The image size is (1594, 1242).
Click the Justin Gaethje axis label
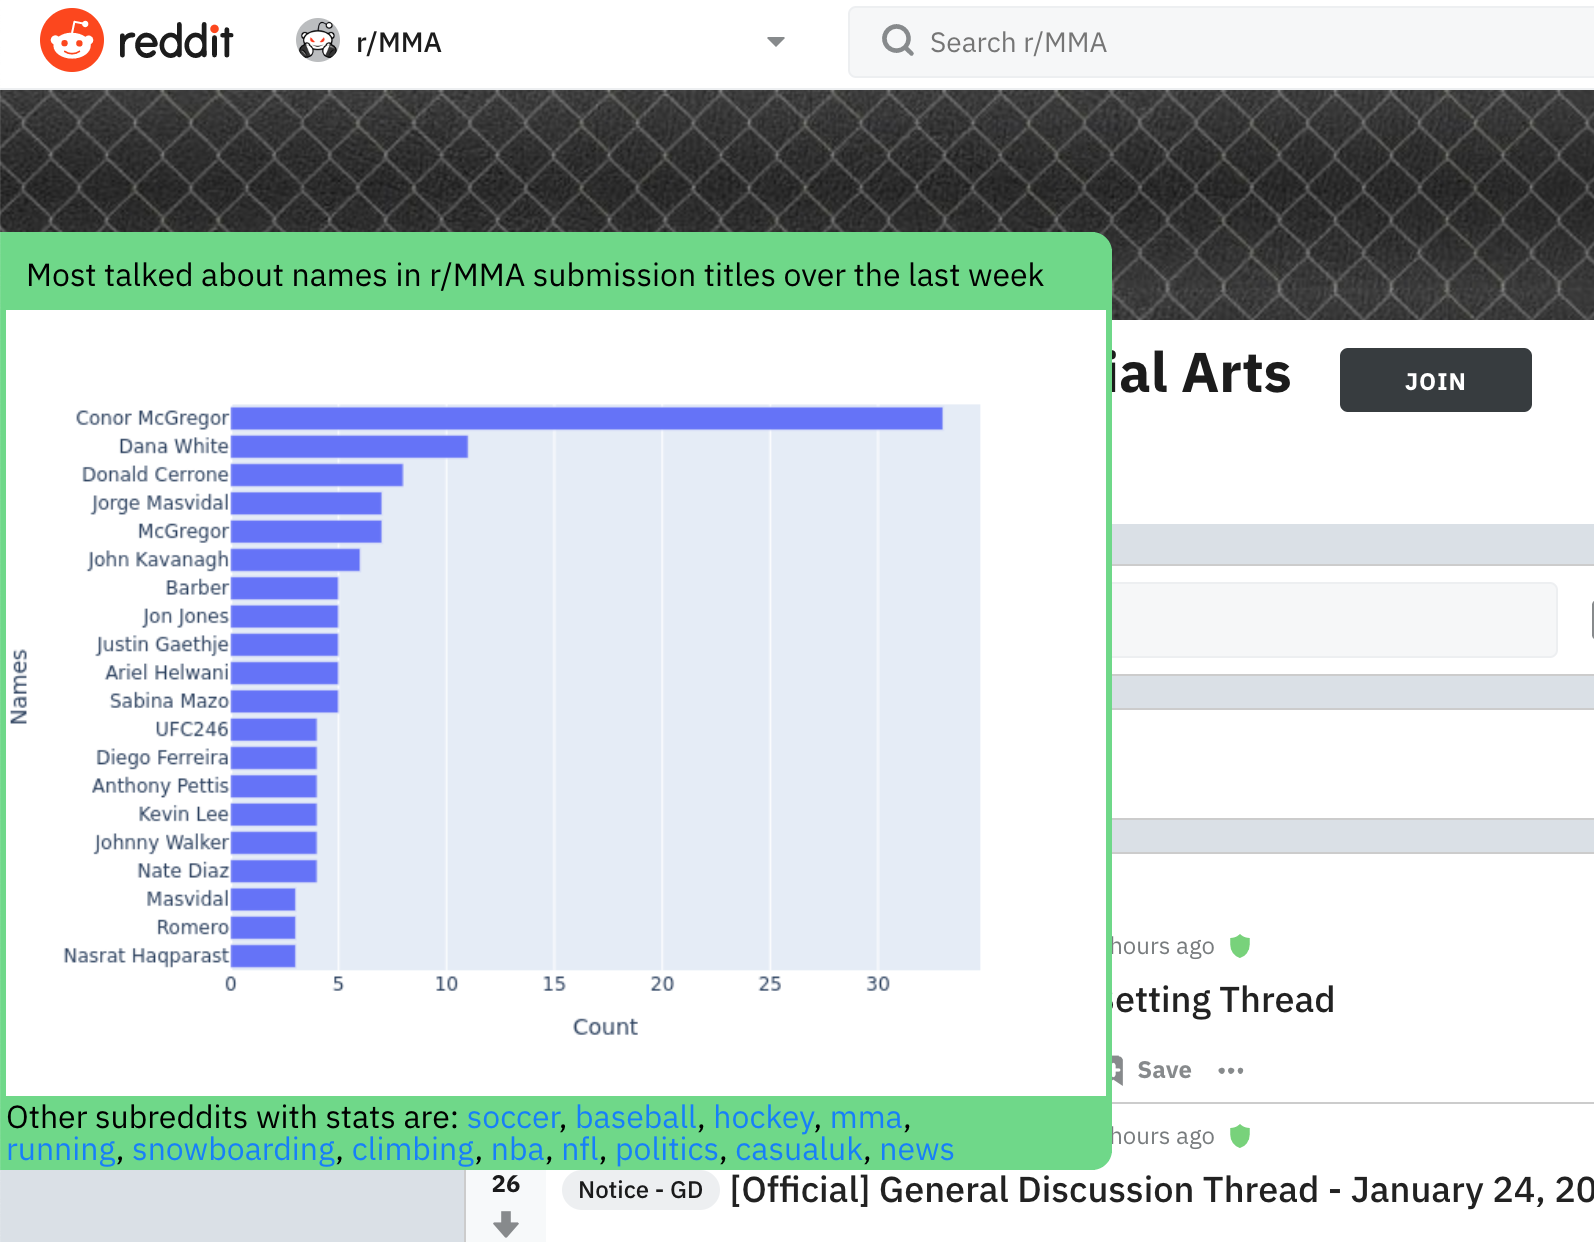163,645
